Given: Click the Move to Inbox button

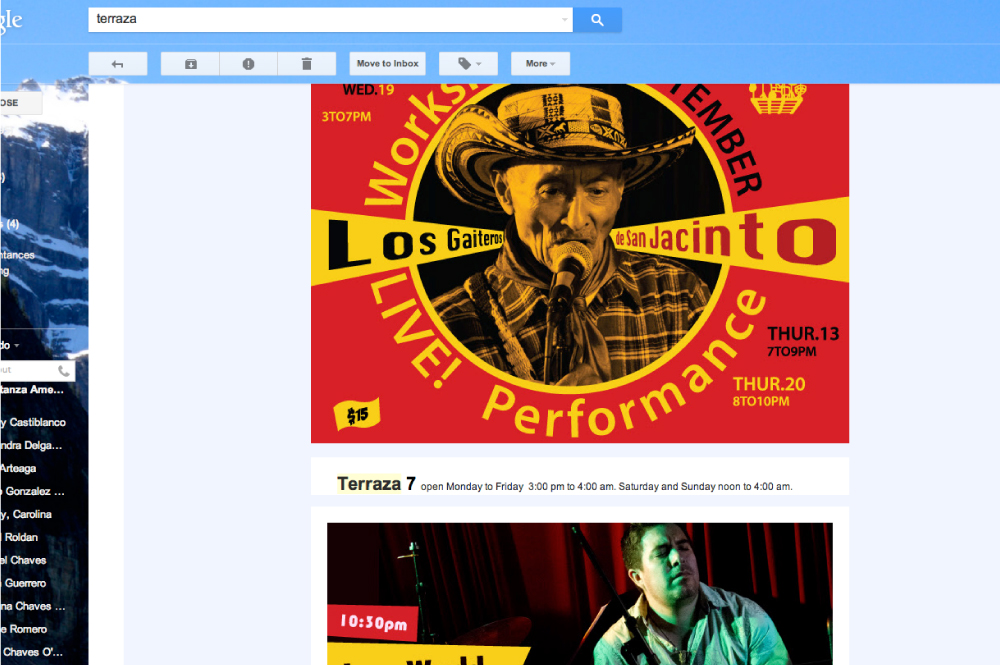Looking at the screenshot, I should pos(387,64).
